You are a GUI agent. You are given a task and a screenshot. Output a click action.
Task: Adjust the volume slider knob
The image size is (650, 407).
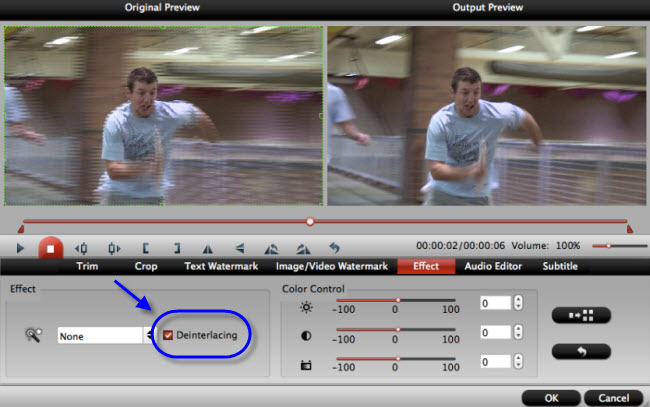tap(609, 246)
